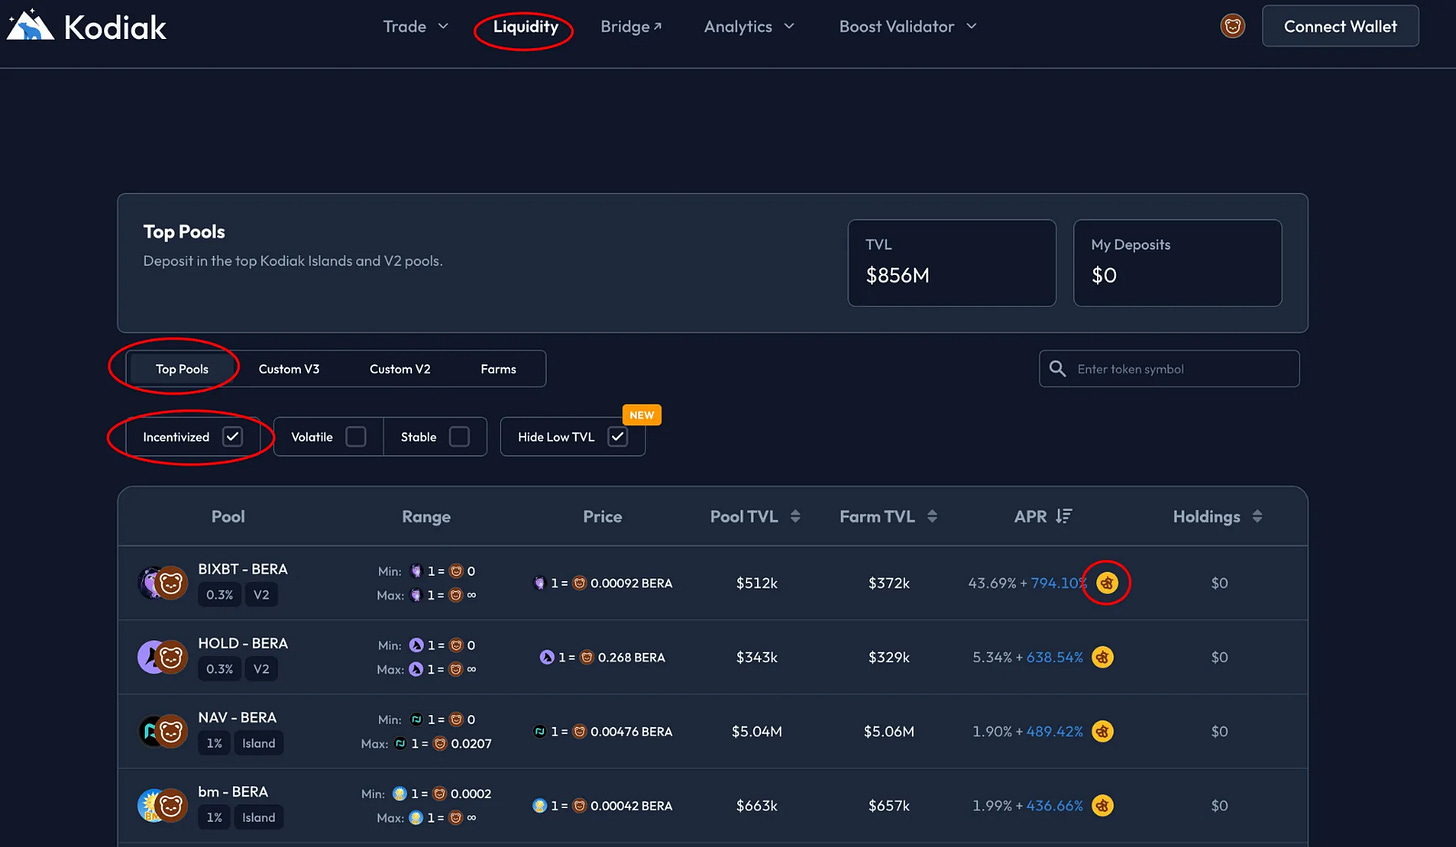The image size is (1456, 847).
Task: Click the 794.10% APR value
Action: [x=1059, y=583]
